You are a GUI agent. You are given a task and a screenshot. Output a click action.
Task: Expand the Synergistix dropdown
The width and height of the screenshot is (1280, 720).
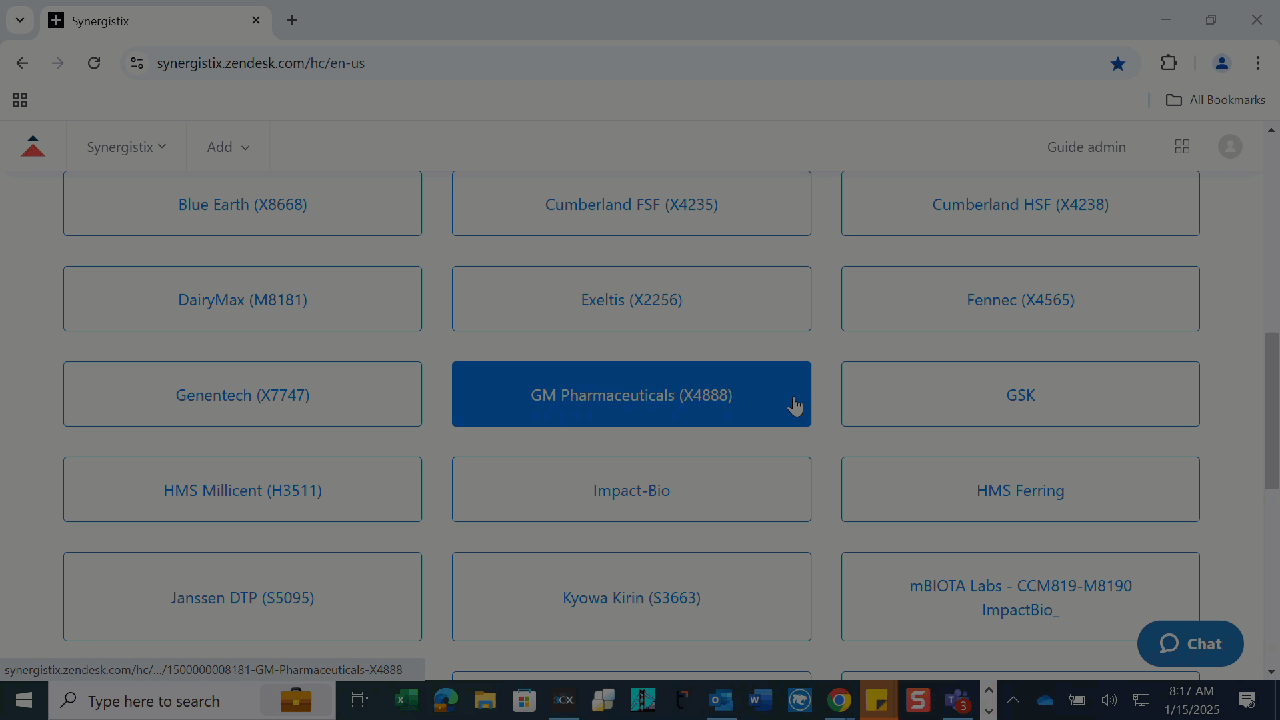[126, 147]
